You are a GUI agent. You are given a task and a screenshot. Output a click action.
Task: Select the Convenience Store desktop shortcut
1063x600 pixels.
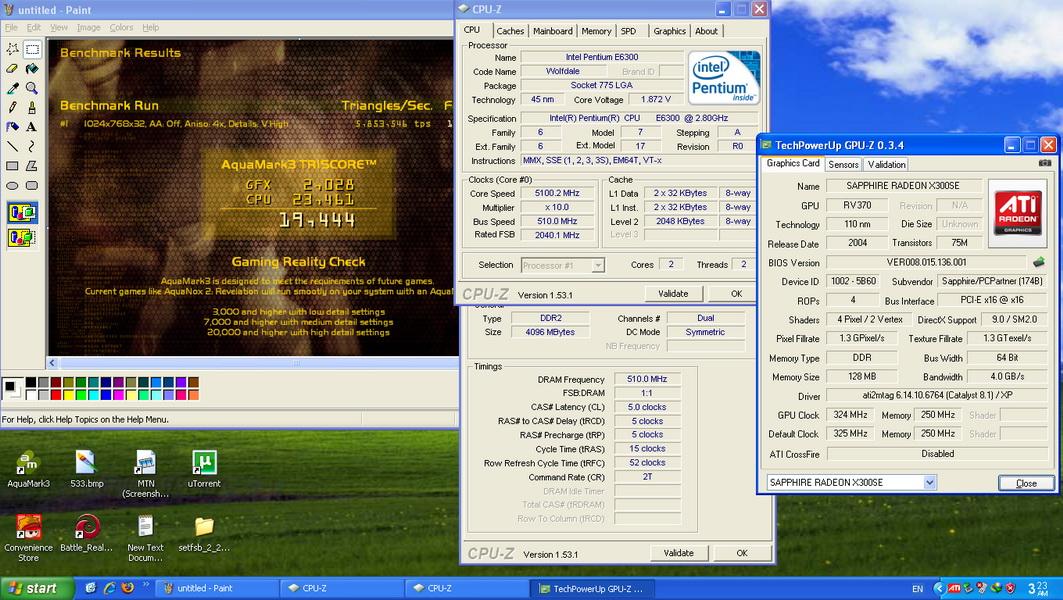click(28, 538)
